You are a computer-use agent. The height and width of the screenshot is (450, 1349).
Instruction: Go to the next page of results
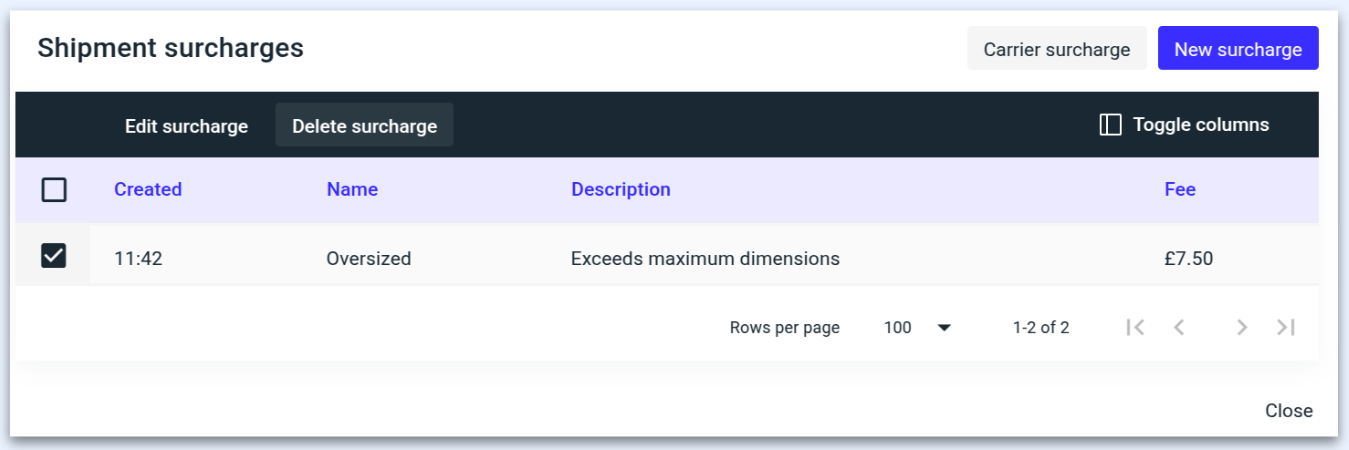click(x=1241, y=327)
